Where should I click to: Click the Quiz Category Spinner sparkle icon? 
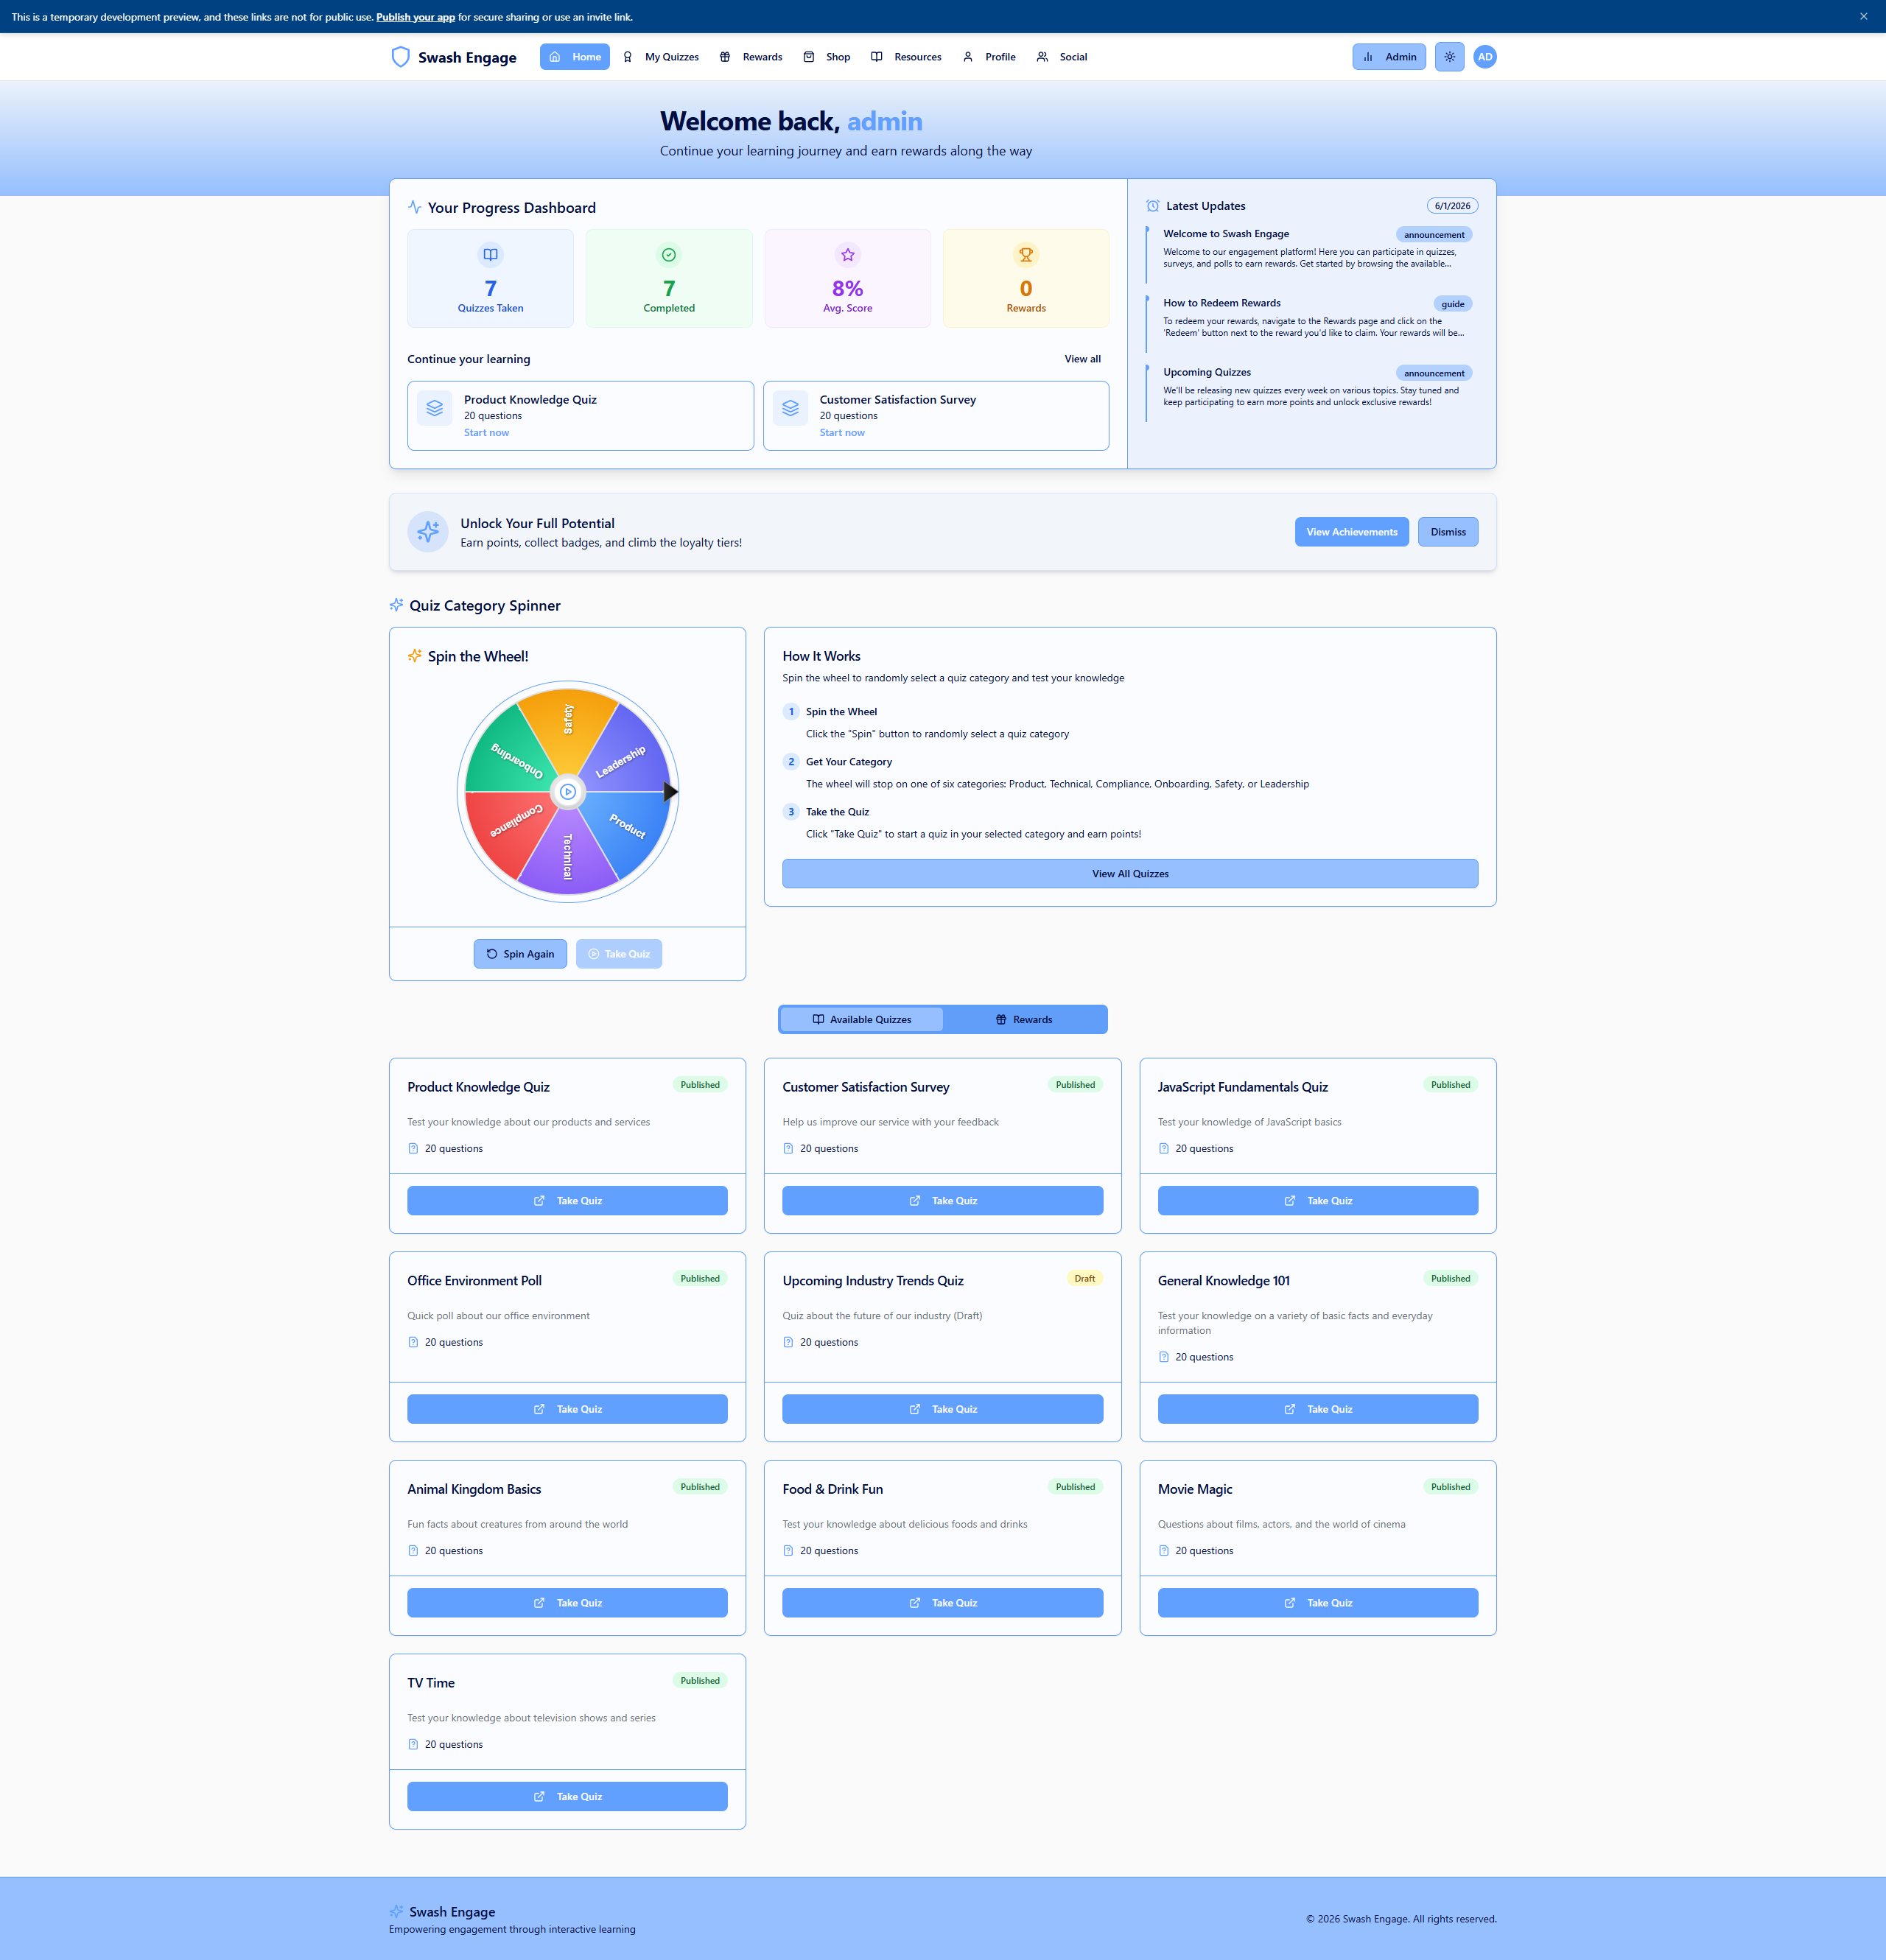click(x=397, y=605)
